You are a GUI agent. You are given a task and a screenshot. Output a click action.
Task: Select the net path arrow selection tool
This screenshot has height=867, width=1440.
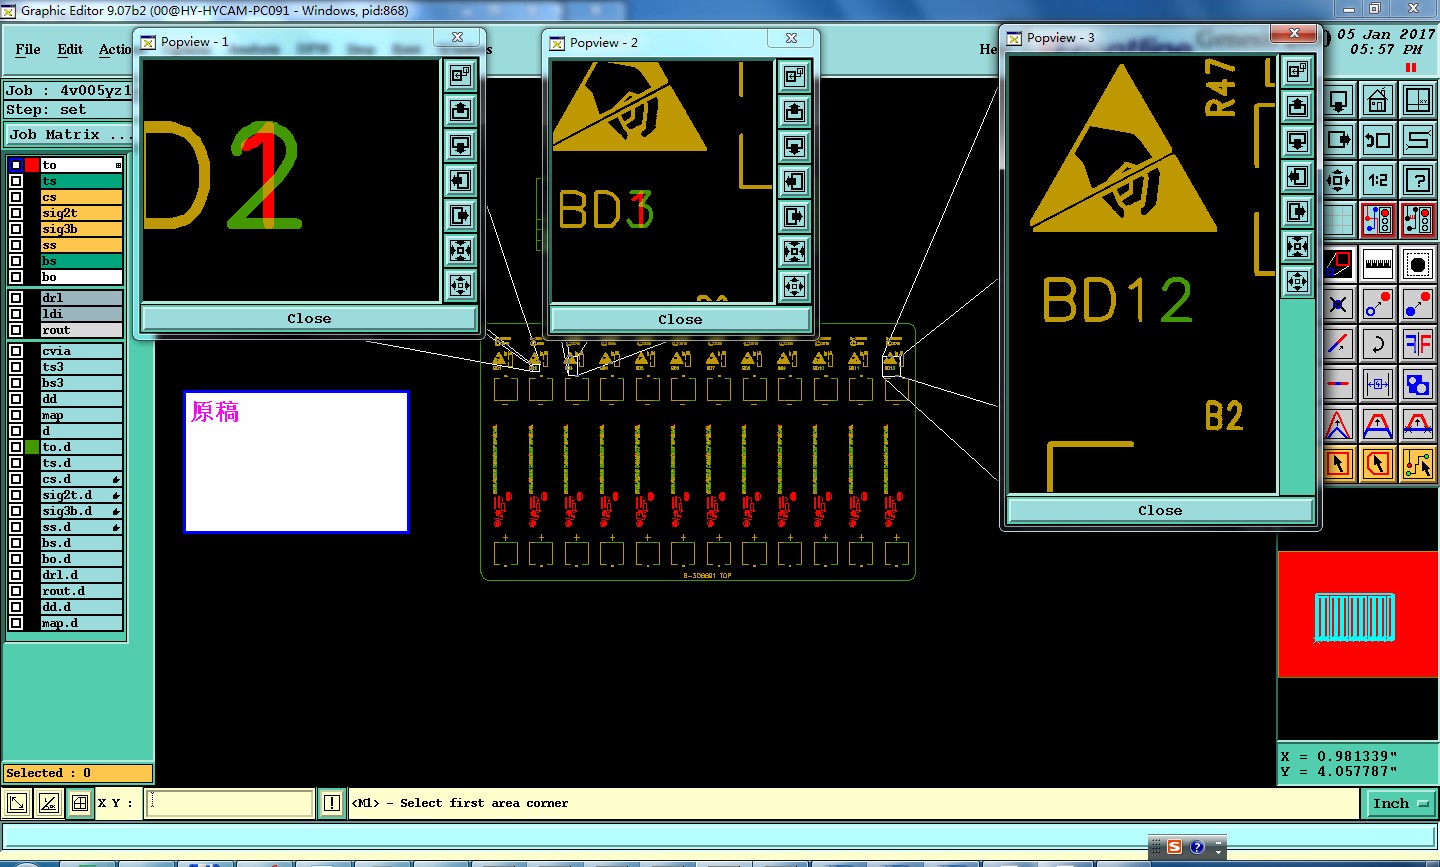click(1418, 464)
